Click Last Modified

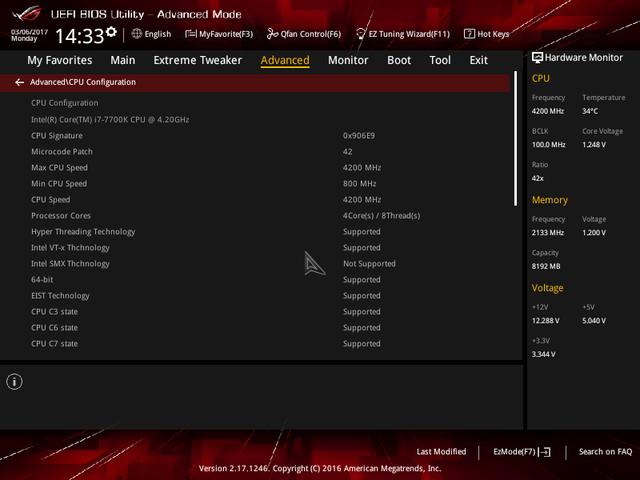click(x=441, y=452)
